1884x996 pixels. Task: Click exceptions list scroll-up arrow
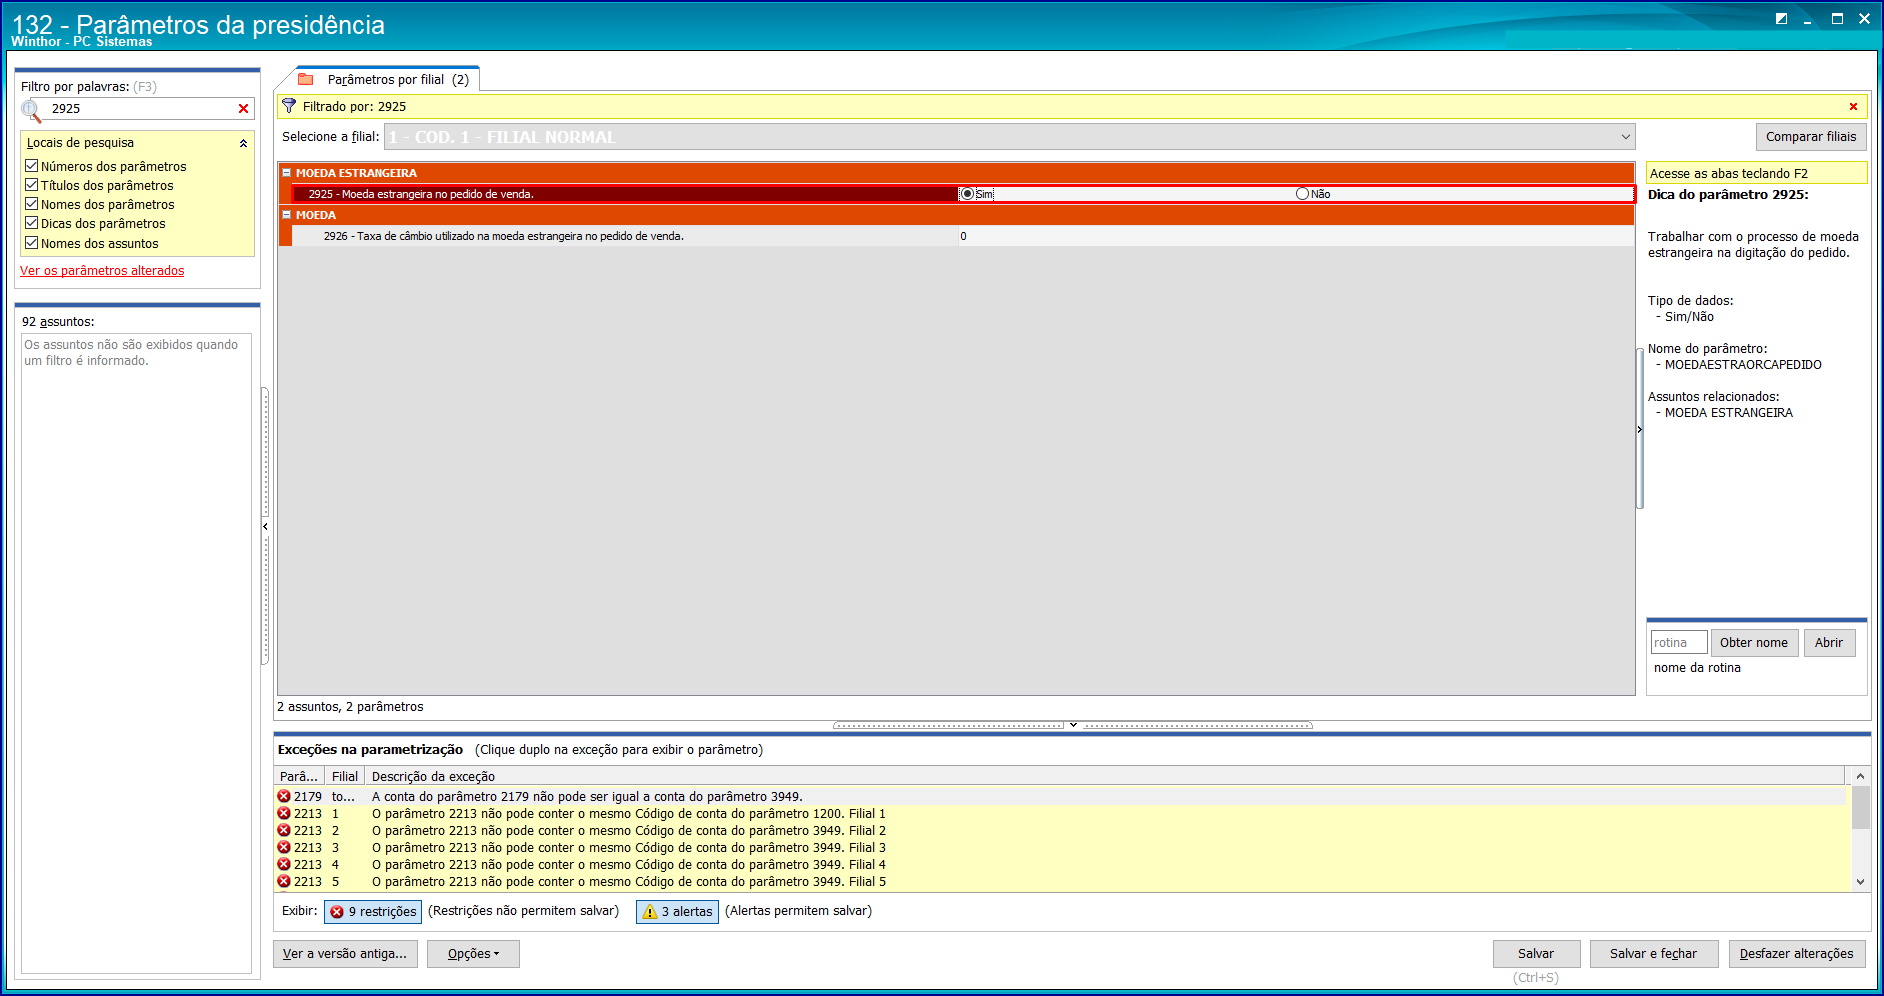click(x=1860, y=776)
